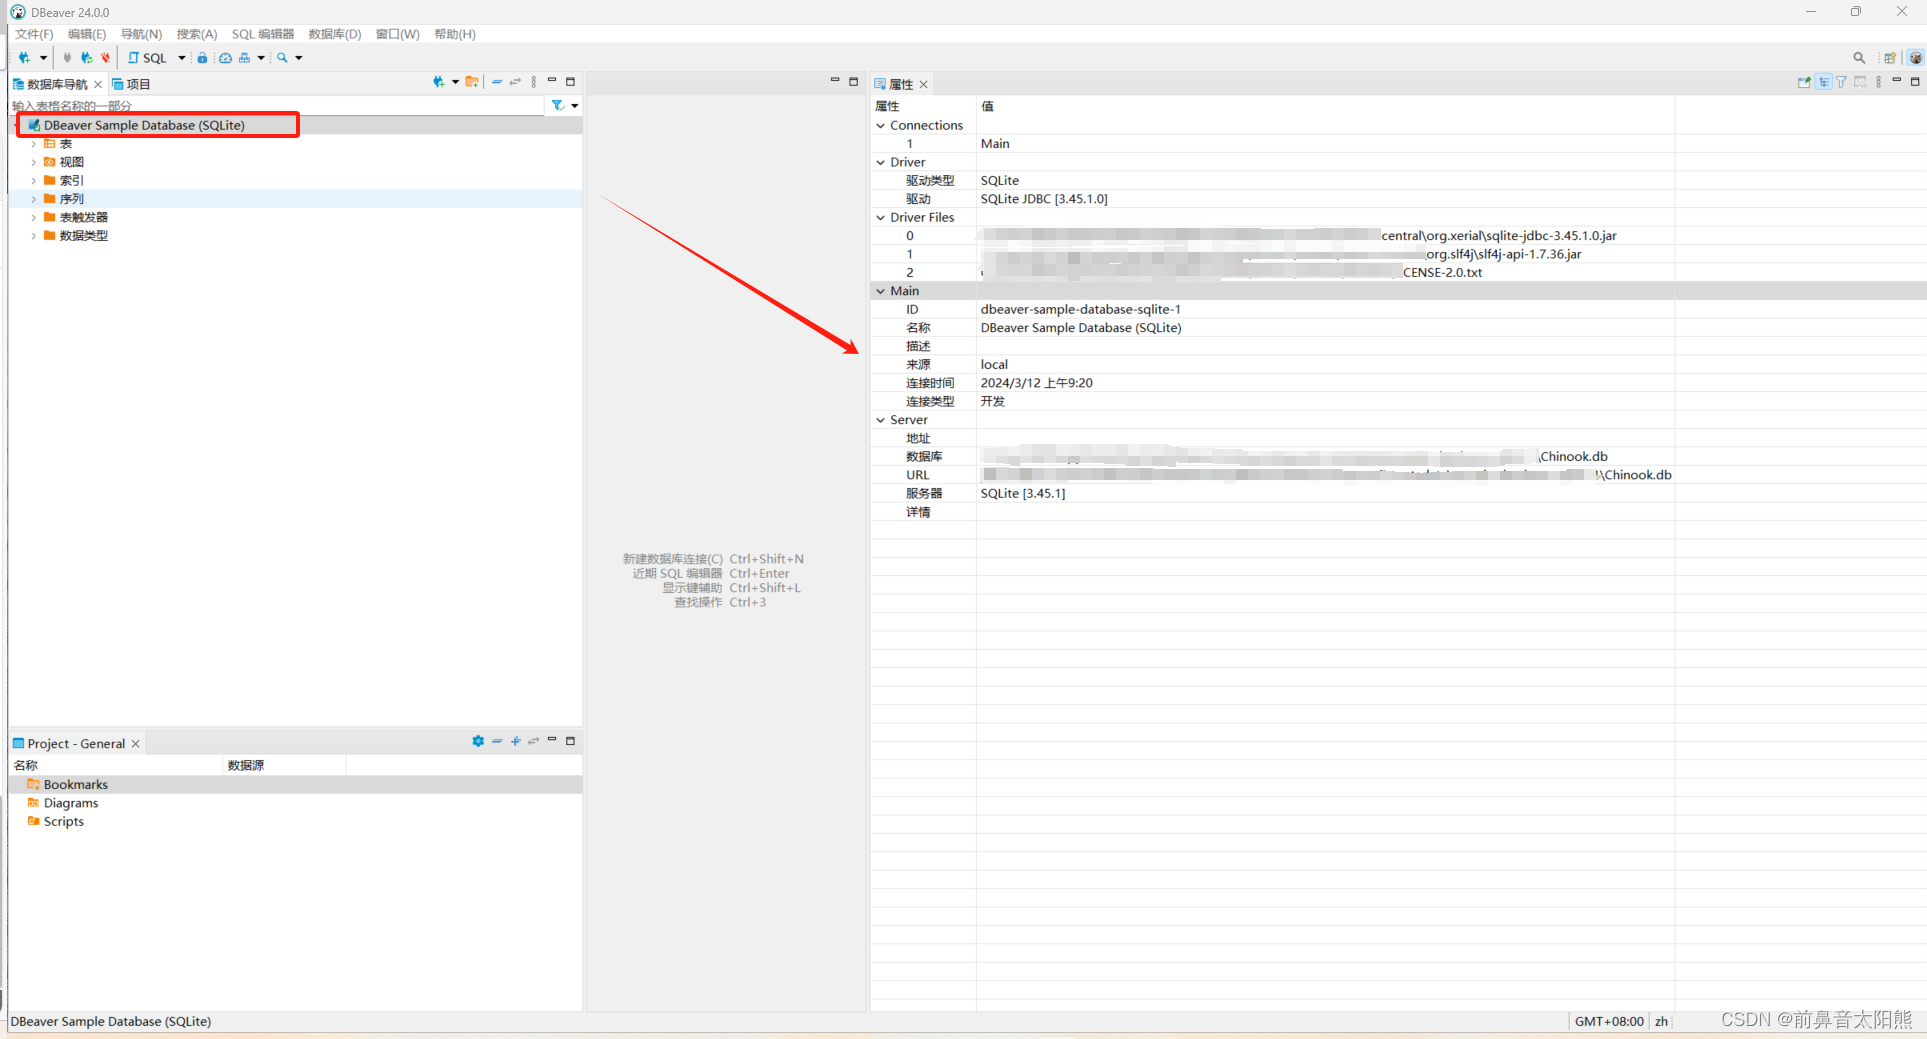The width and height of the screenshot is (1927, 1039).
Task: Click the Reconnect icon in main toolbar
Action: click(x=87, y=58)
